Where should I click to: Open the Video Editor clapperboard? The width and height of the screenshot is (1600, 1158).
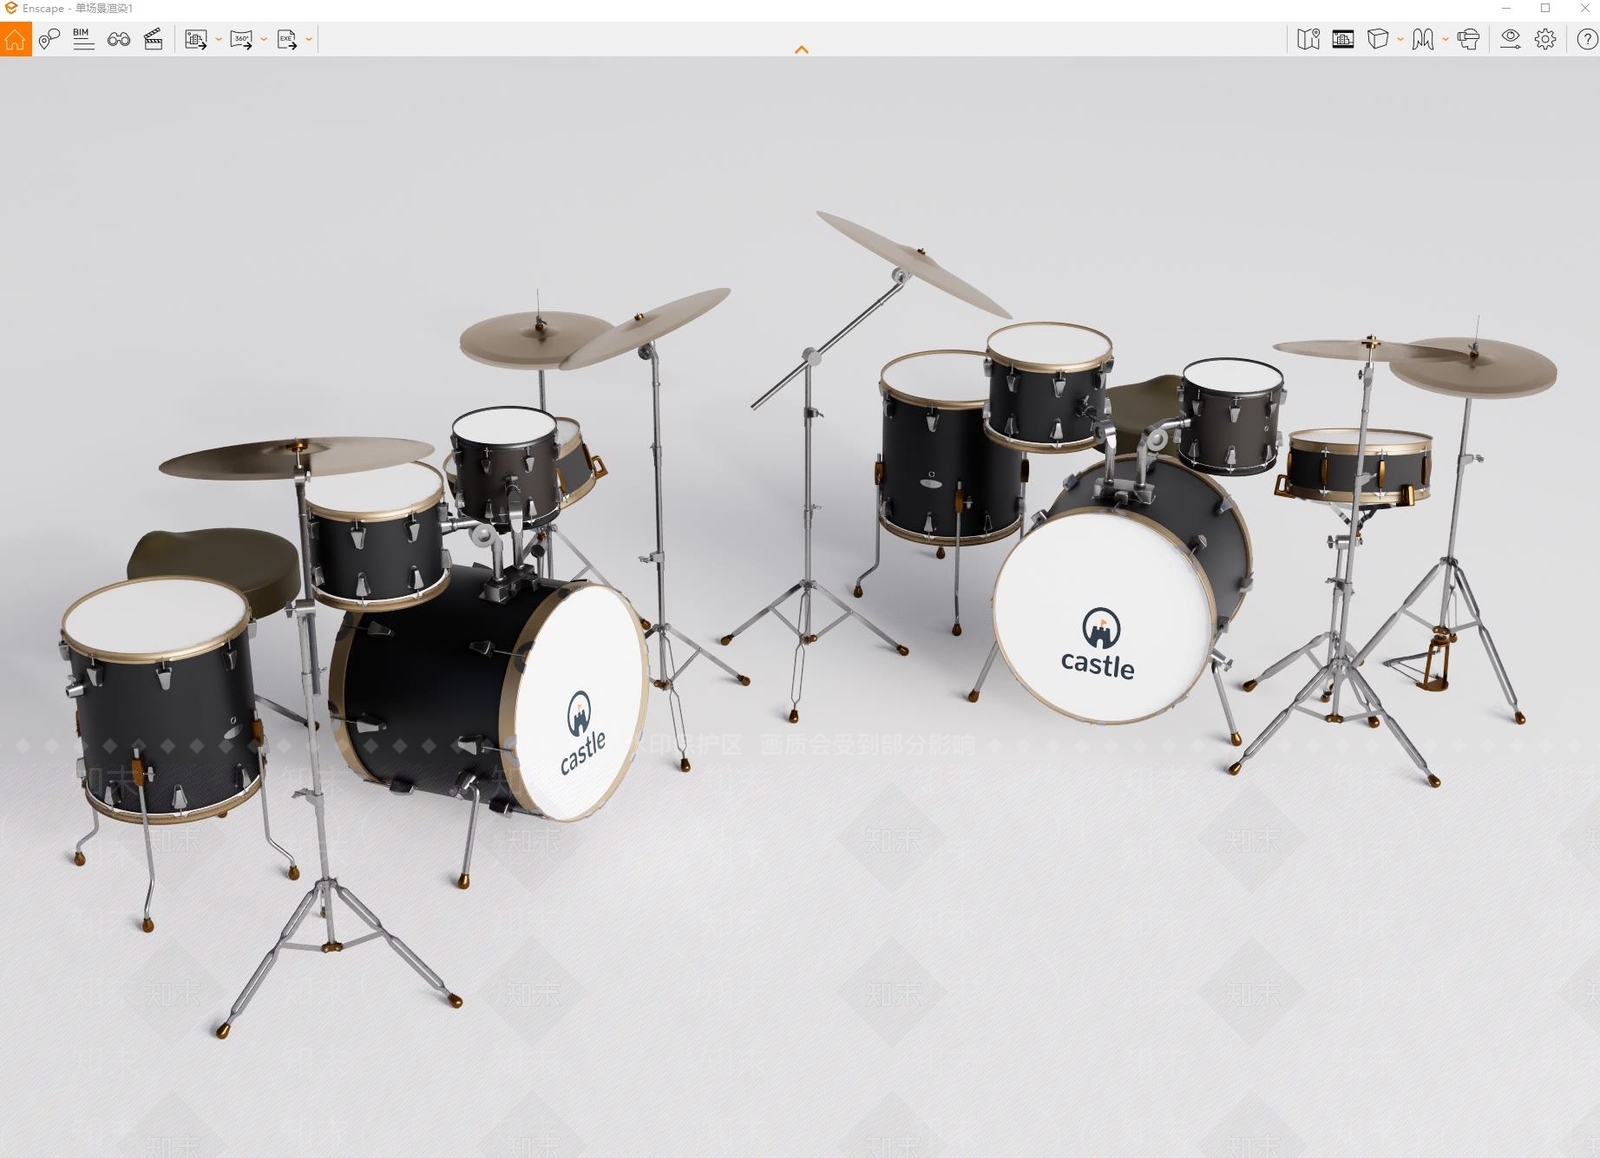tap(153, 40)
